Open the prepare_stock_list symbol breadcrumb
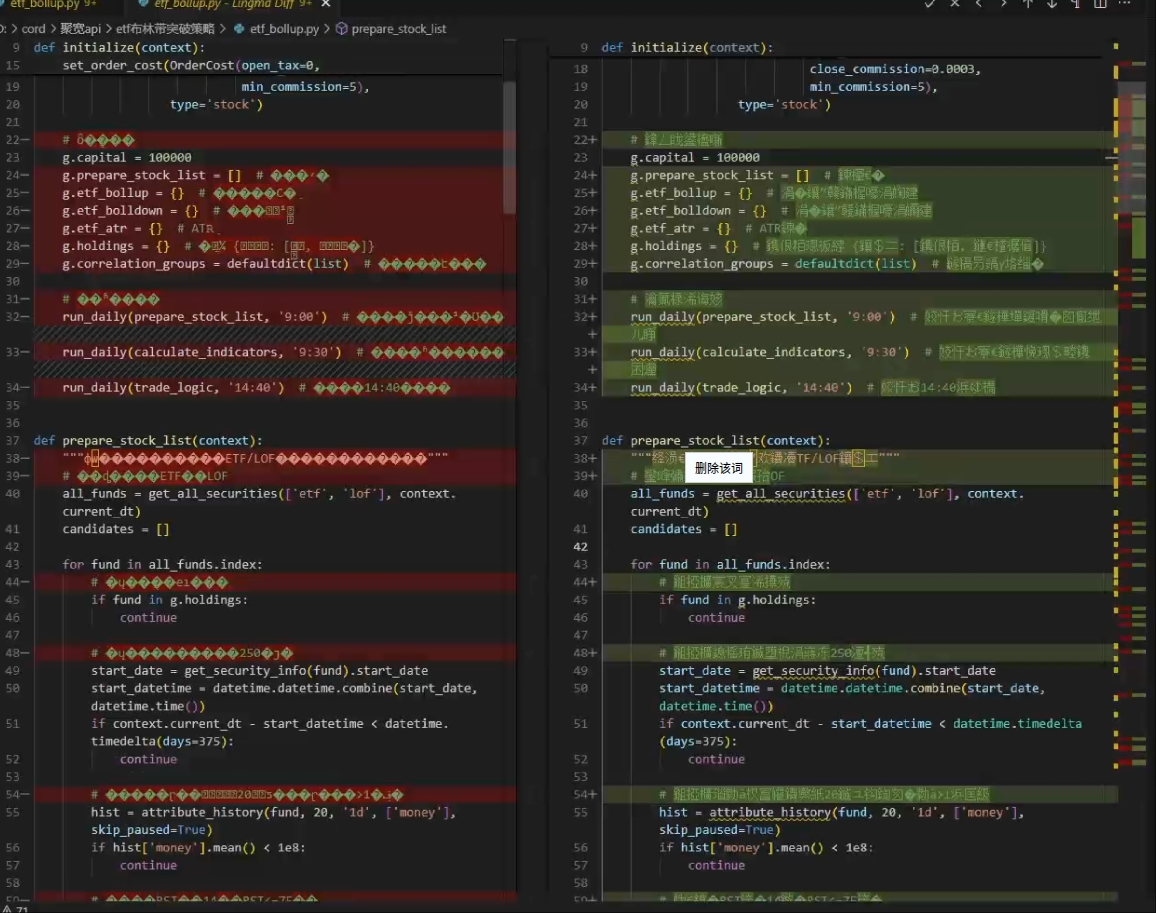Viewport: 1156px width, 913px height. [398, 29]
